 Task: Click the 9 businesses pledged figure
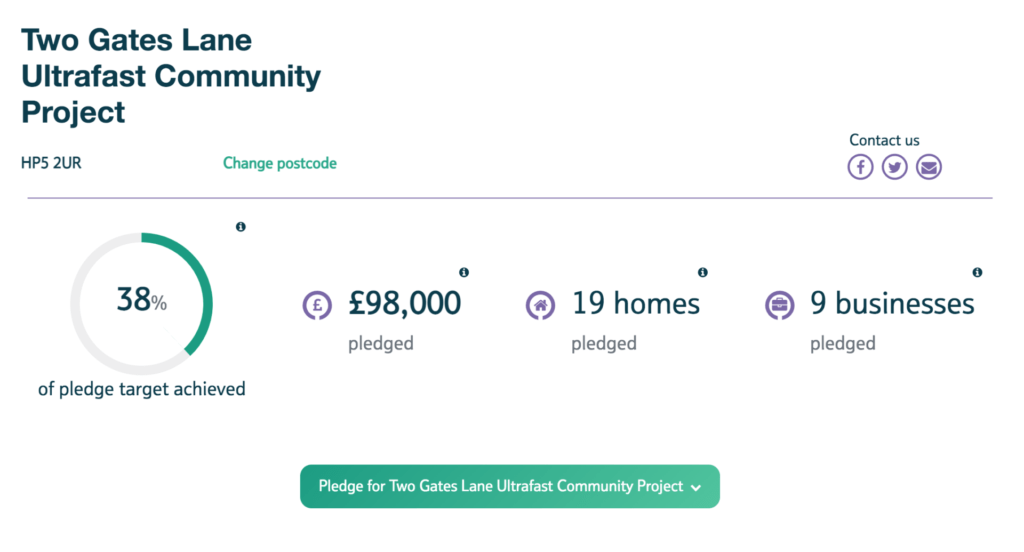[892, 303]
